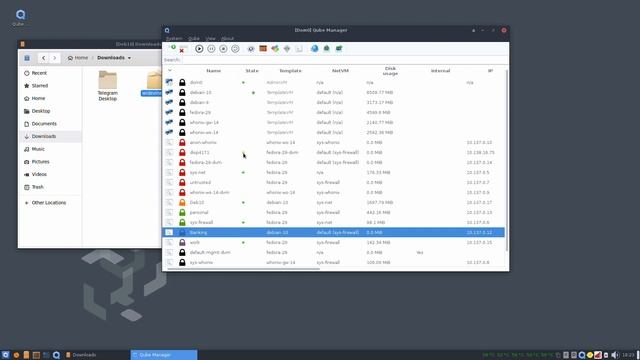
Task: Click the Create new qube toolbar icon
Action: point(172,48)
